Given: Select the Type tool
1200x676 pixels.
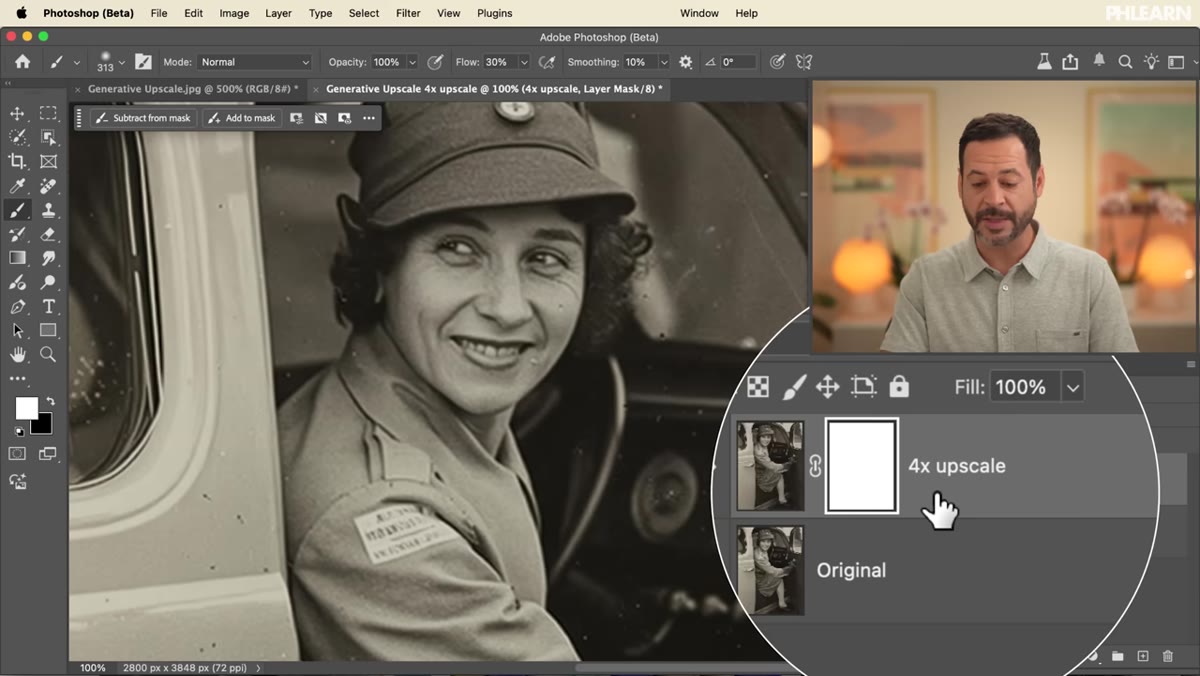Looking at the screenshot, I should click(x=48, y=306).
